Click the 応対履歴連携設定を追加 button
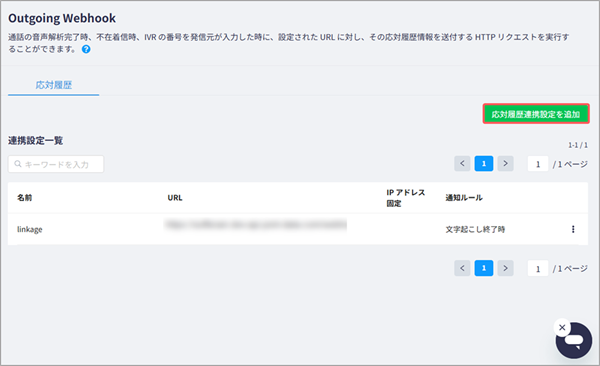Image resolution: width=600 pixels, height=366 pixels. pyautogui.click(x=536, y=114)
